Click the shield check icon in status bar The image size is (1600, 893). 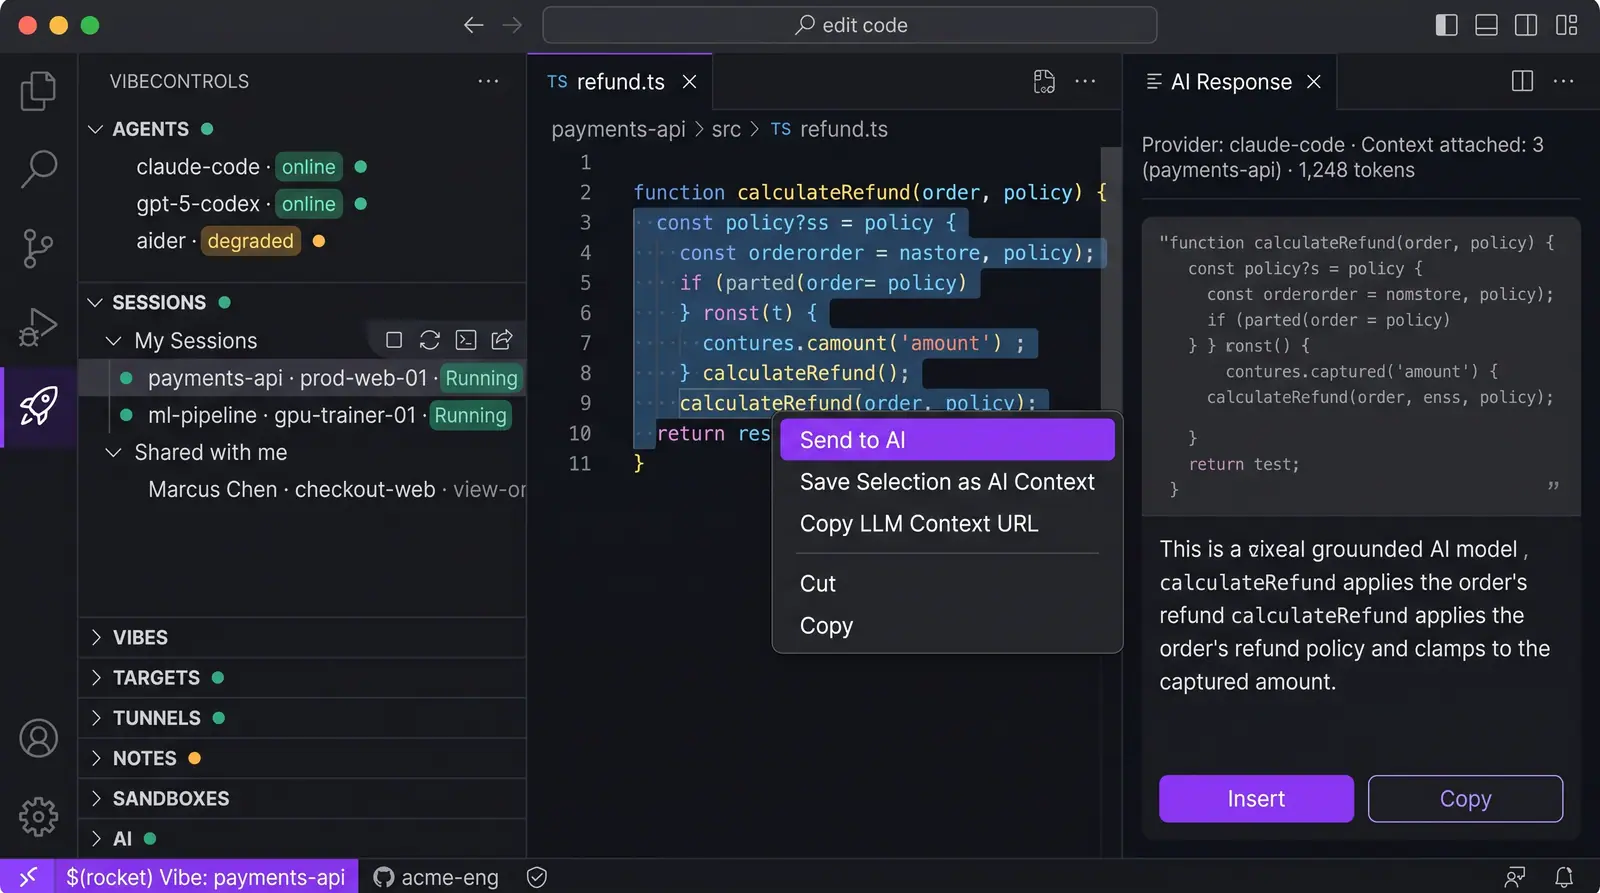pyautogui.click(x=537, y=877)
